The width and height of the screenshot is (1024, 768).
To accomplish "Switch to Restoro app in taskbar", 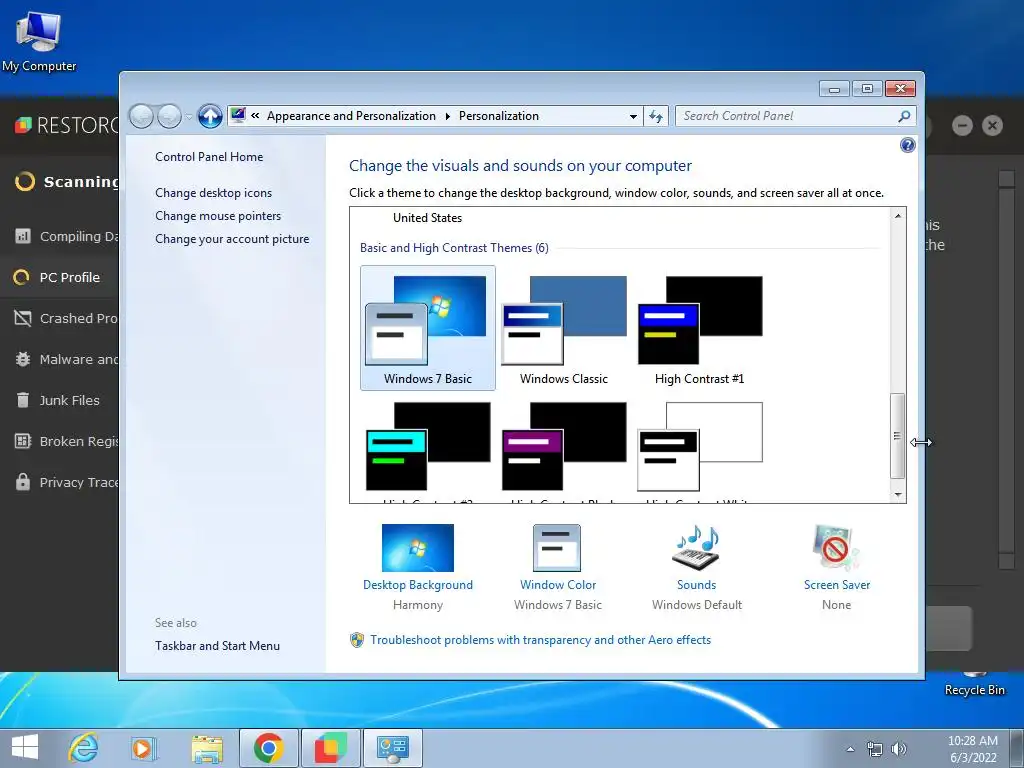I will [330, 748].
